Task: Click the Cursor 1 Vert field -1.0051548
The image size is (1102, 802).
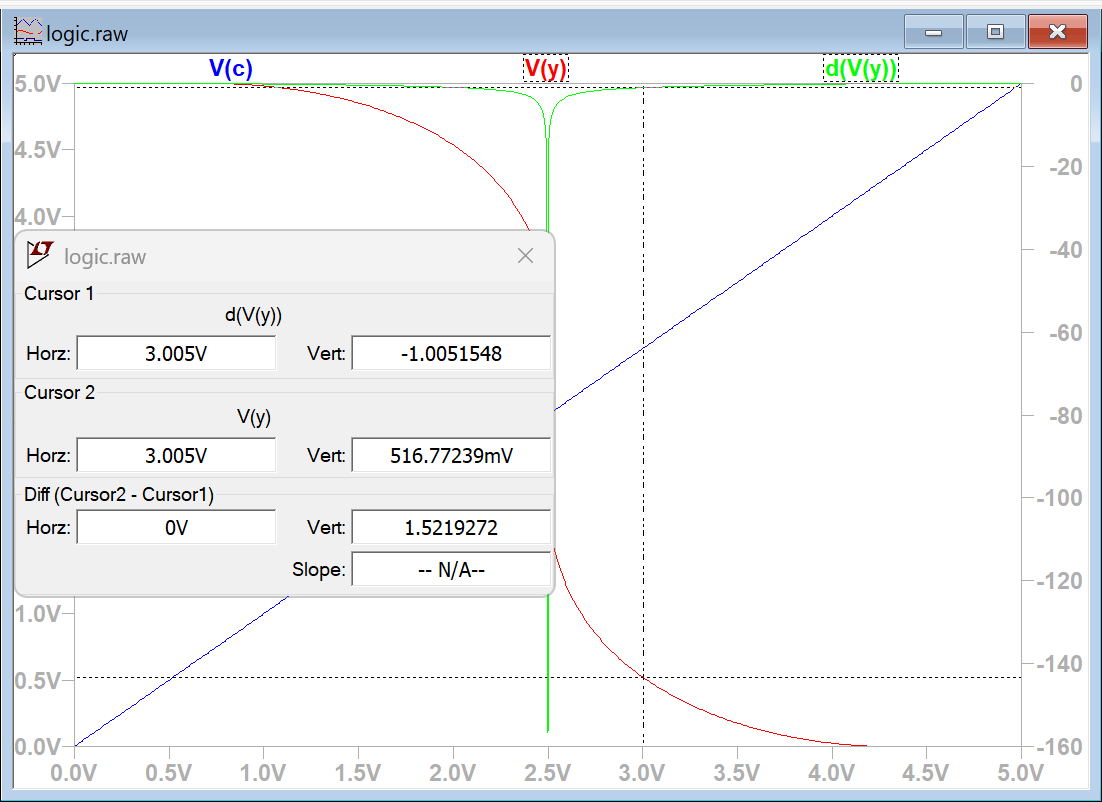Action: pos(451,353)
